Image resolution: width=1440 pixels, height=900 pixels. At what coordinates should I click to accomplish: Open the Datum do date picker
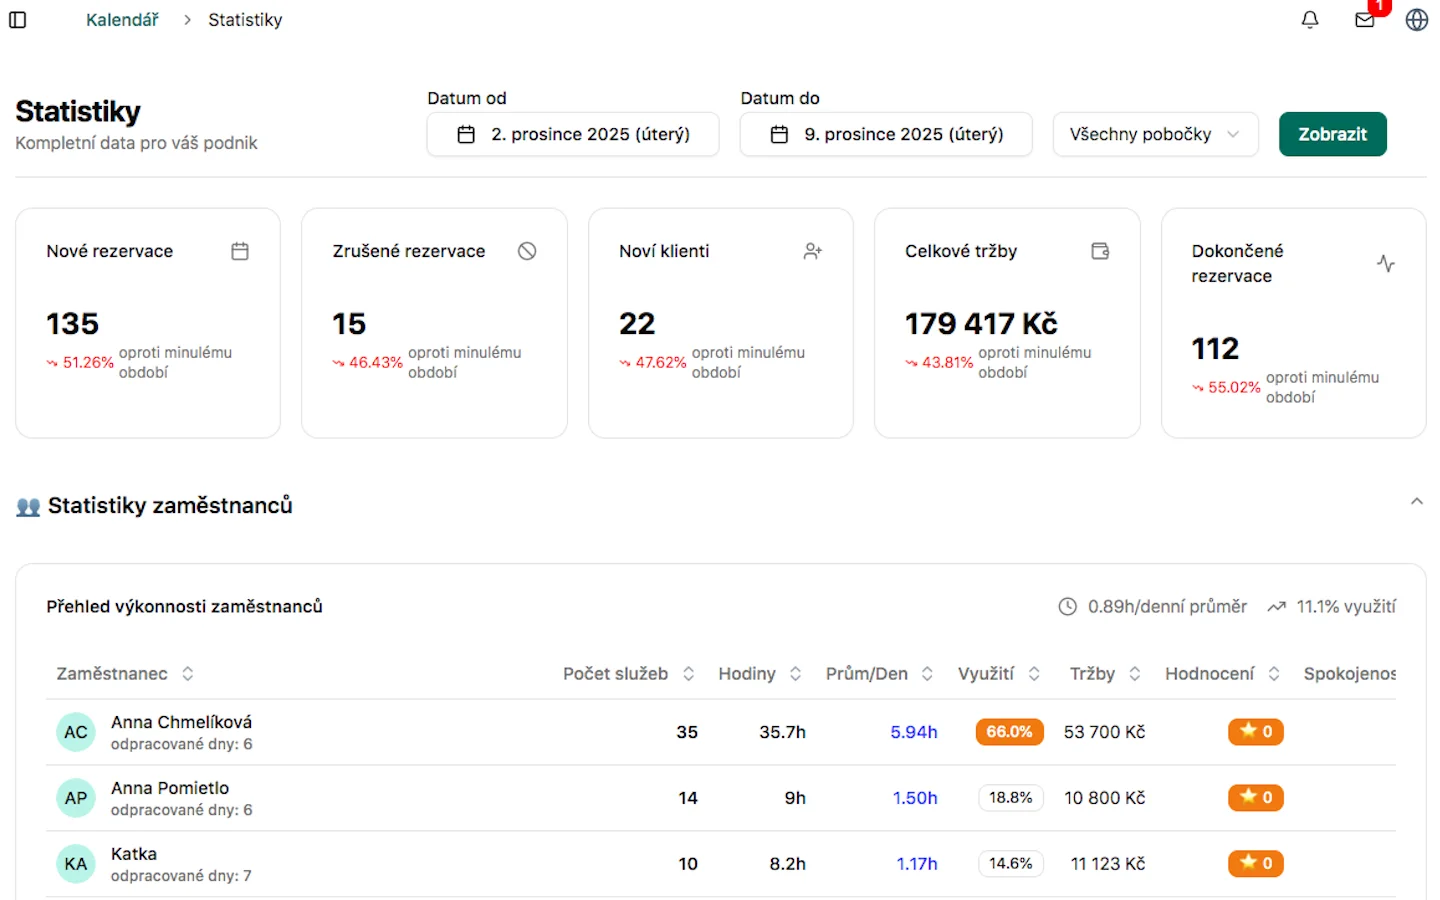point(886,134)
